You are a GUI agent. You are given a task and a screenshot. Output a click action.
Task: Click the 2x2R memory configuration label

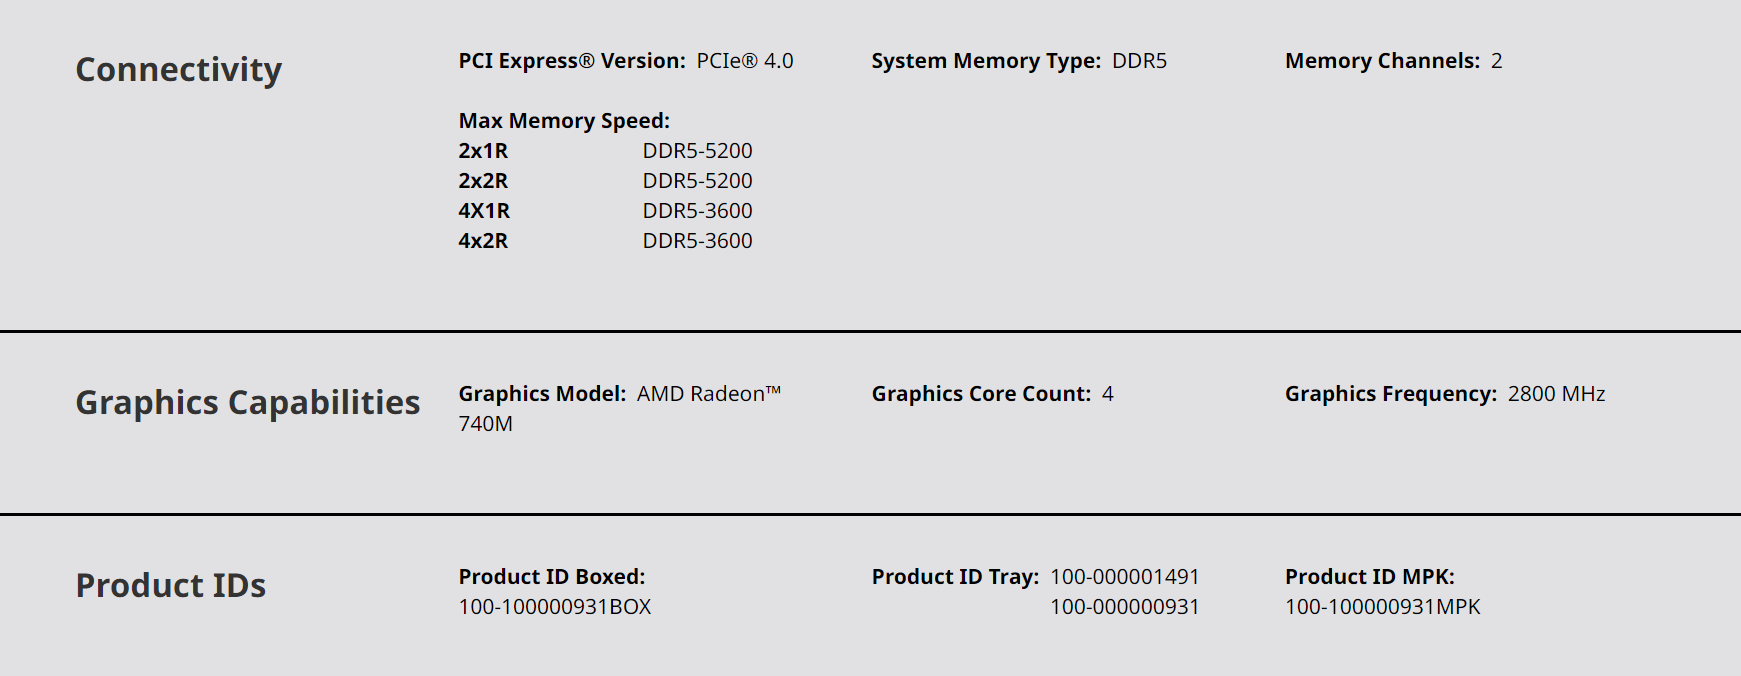[x=483, y=181]
